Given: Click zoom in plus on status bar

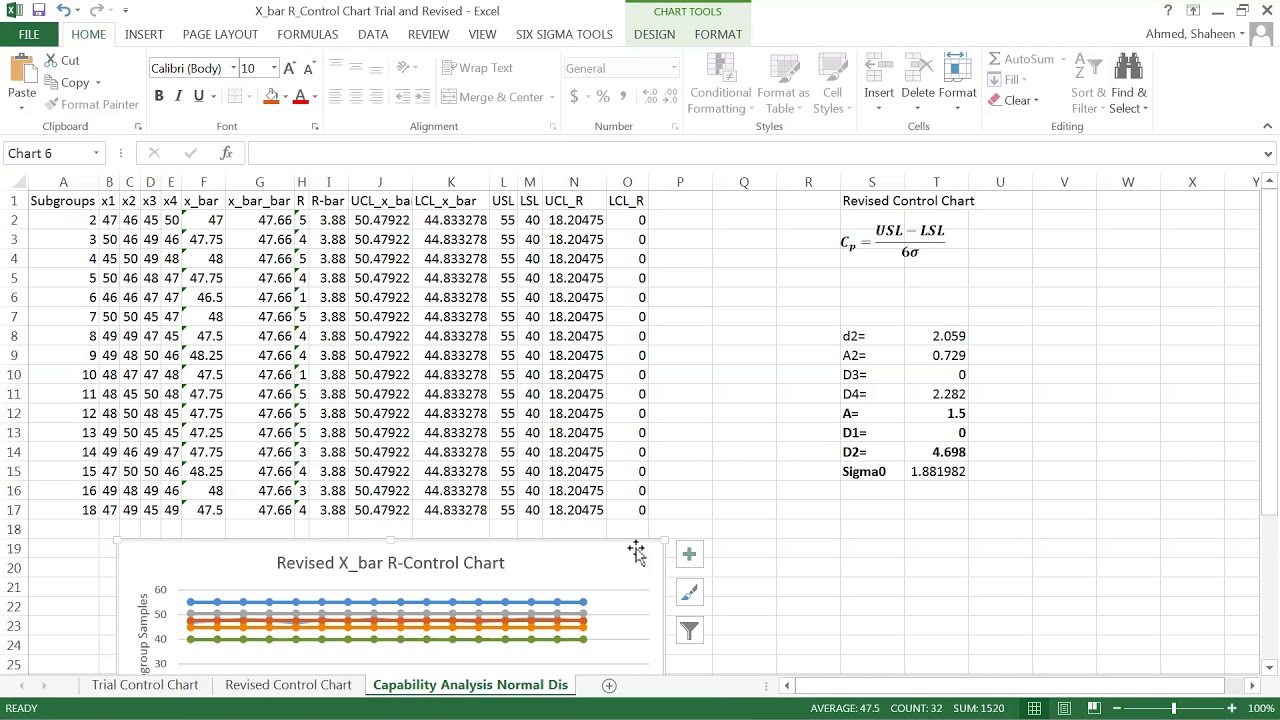Looking at the screenshot, I should (x=1232, y=708).
